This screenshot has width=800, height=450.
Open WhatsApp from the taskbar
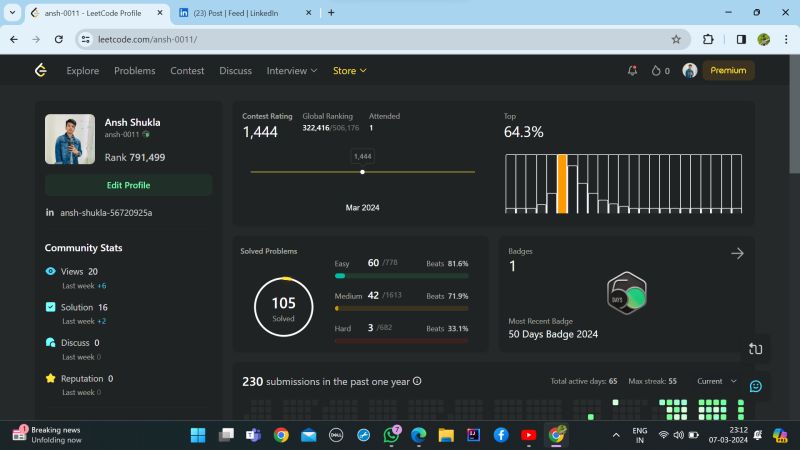pos(391,435)
